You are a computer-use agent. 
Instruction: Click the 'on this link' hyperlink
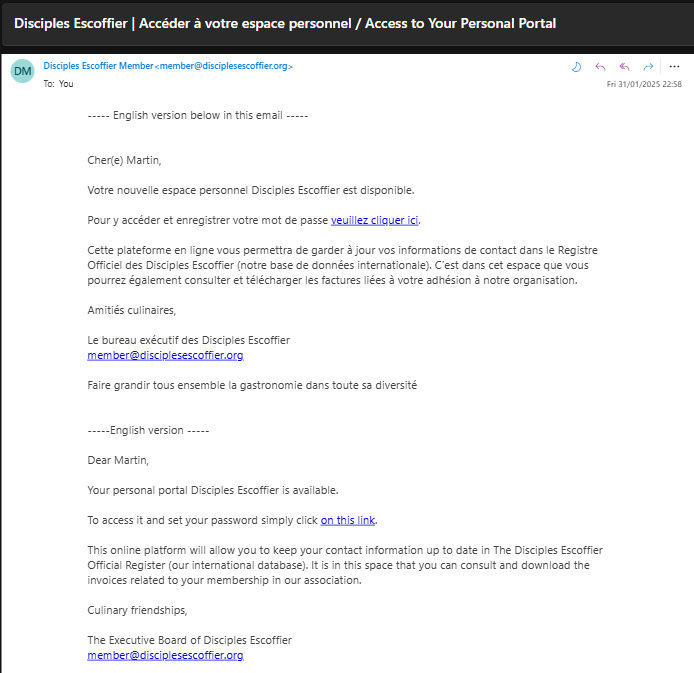[x=348, y=520]
